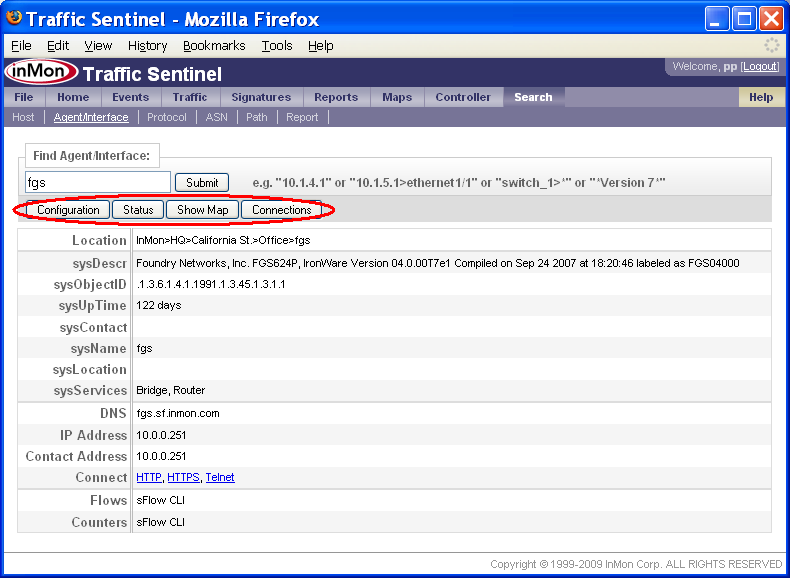Click the Welcome, pp user text
This screenshot has height=578, width=790.
click(x=705, y=67)
